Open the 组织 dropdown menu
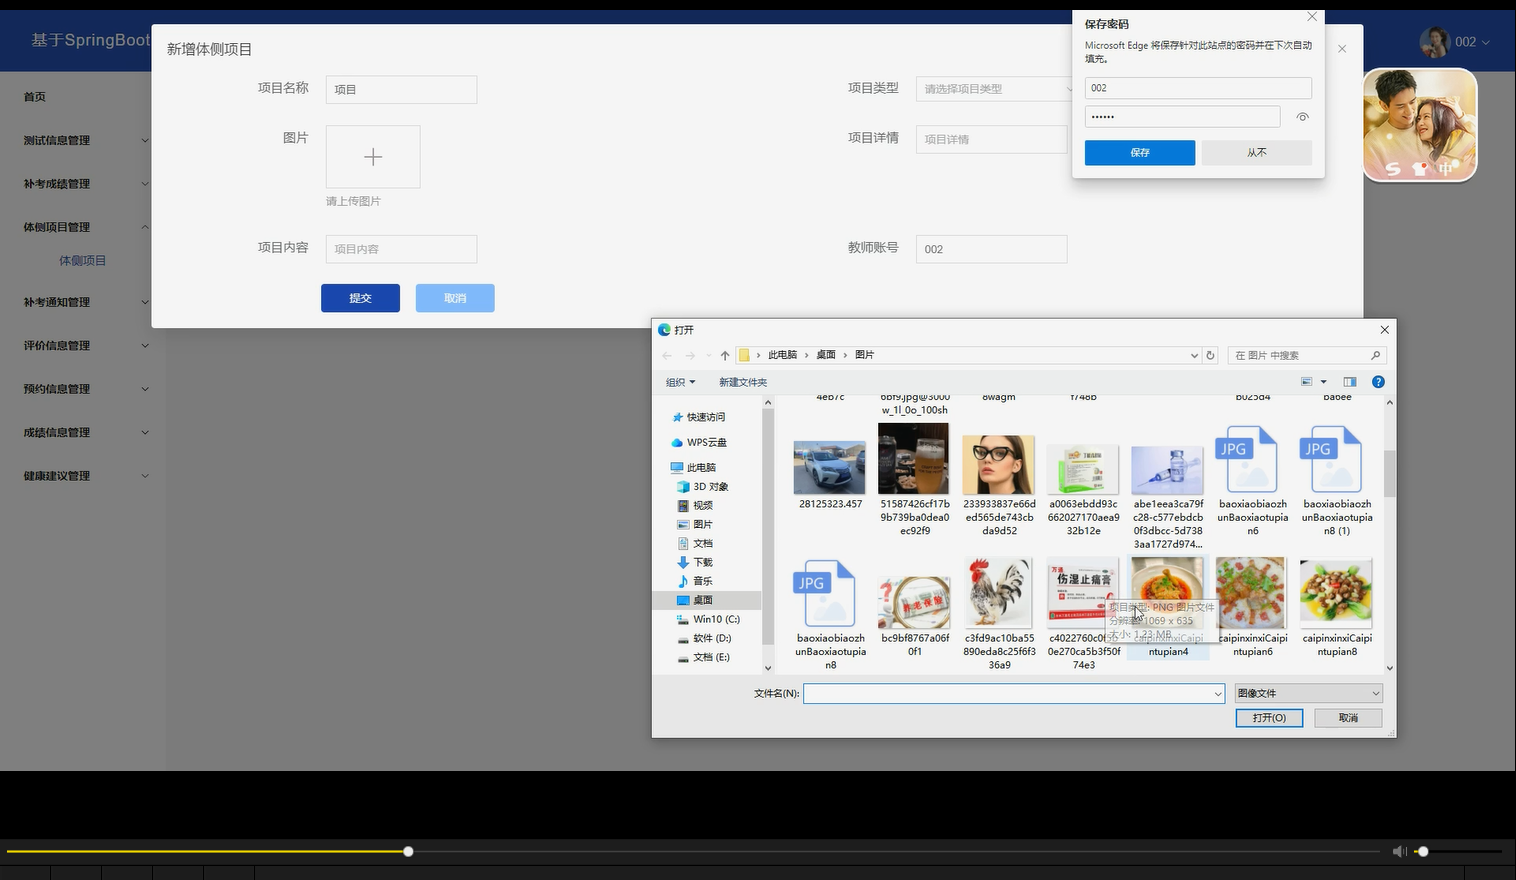The image size is (1516, 880). pos(680,382)
